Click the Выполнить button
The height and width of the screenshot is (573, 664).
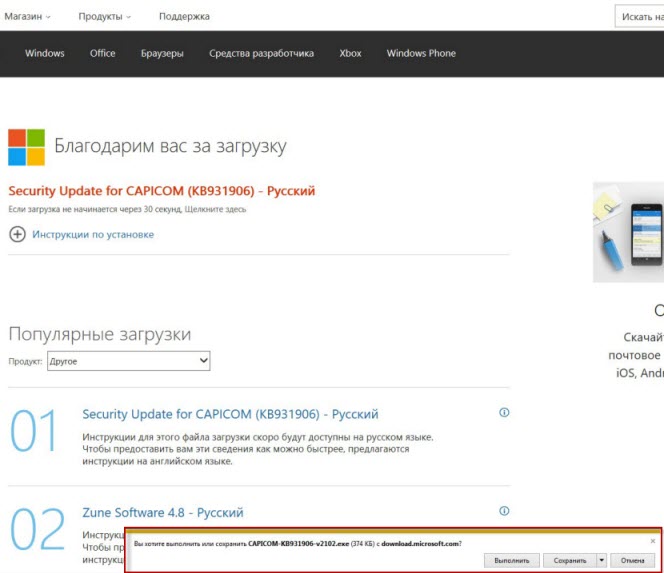512,560
